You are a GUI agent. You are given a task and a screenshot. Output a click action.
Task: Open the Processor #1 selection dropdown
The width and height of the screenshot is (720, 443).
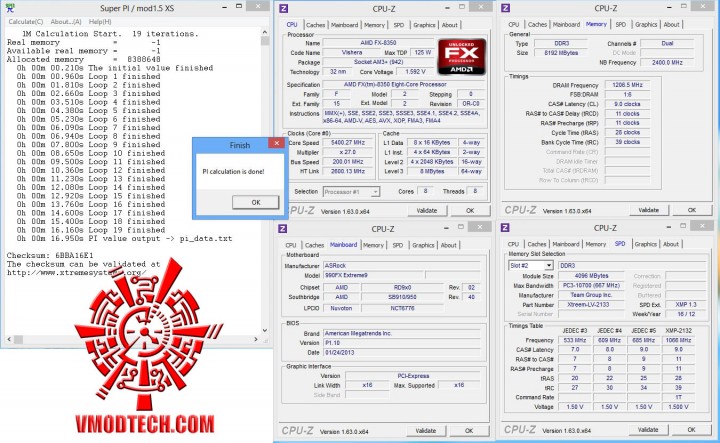point(351,192)
